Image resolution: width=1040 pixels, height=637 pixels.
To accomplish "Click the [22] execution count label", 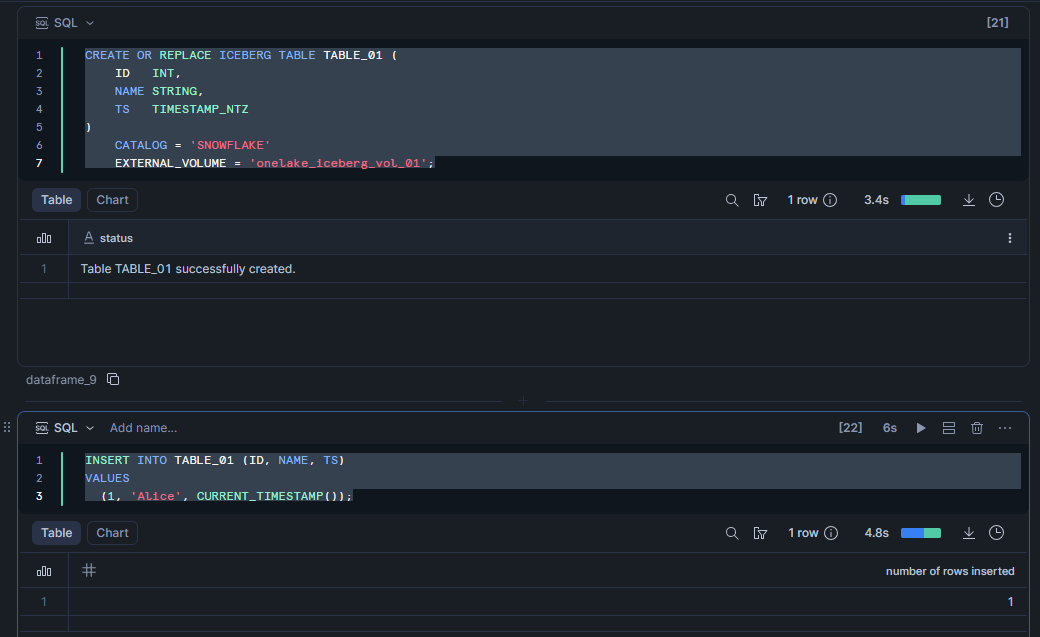I will [x=850, y=428].
